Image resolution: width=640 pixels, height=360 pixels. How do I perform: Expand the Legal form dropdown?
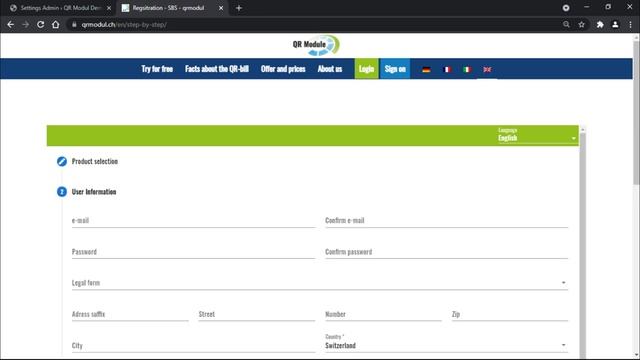tap(320, 283)
